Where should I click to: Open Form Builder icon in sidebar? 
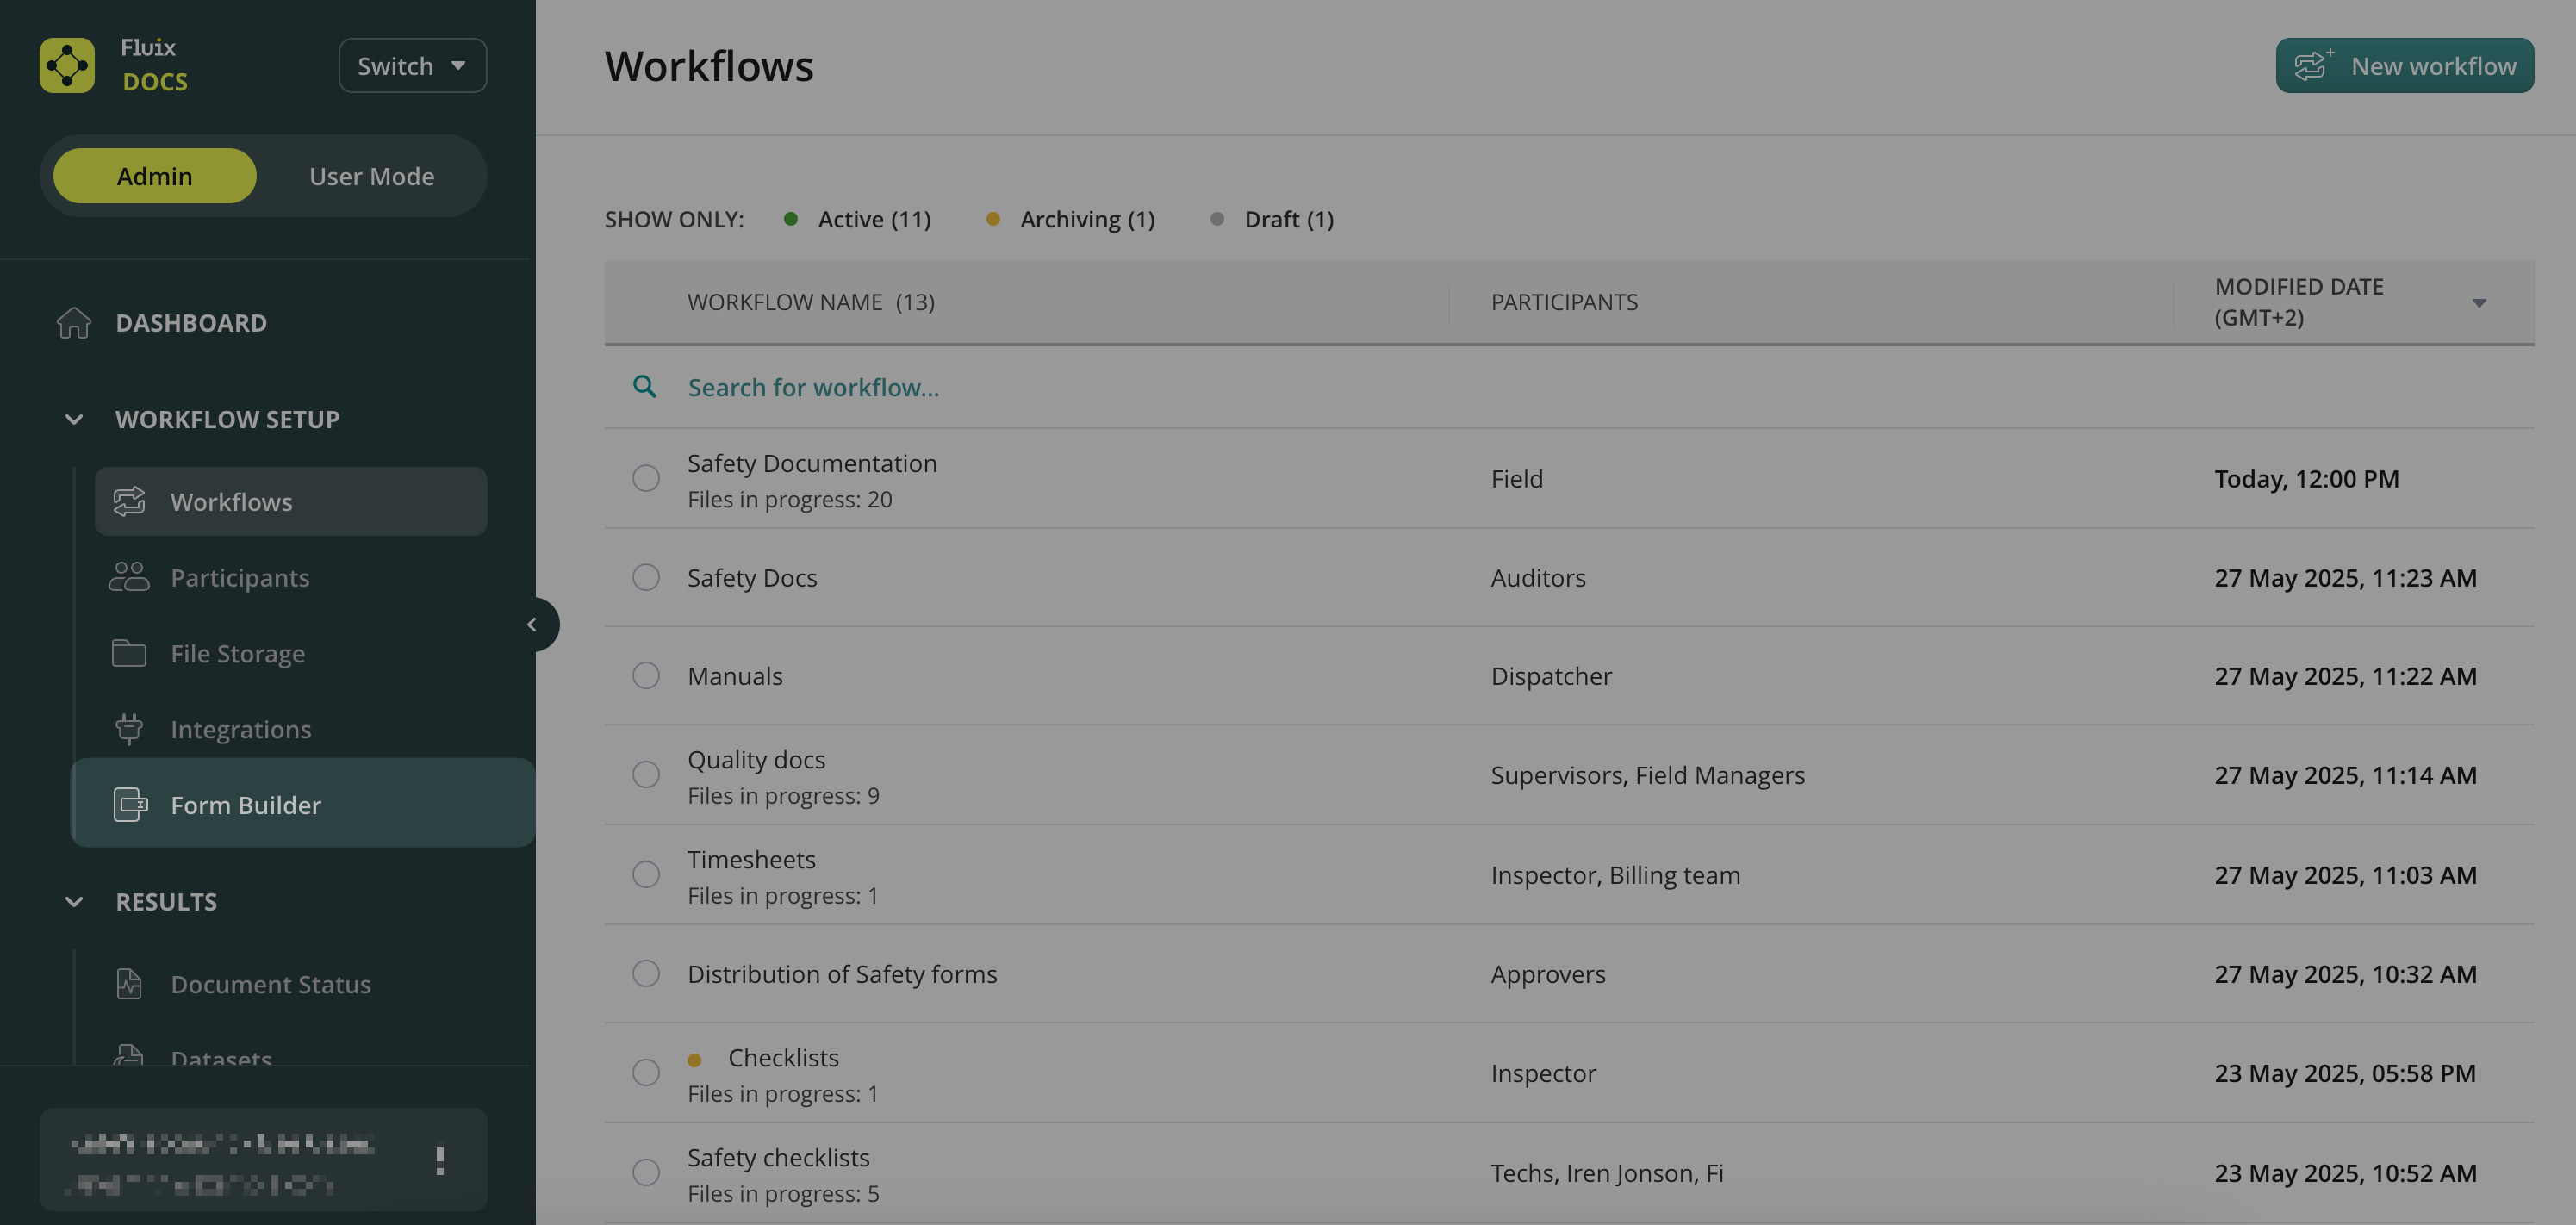[x=130, y=805]
